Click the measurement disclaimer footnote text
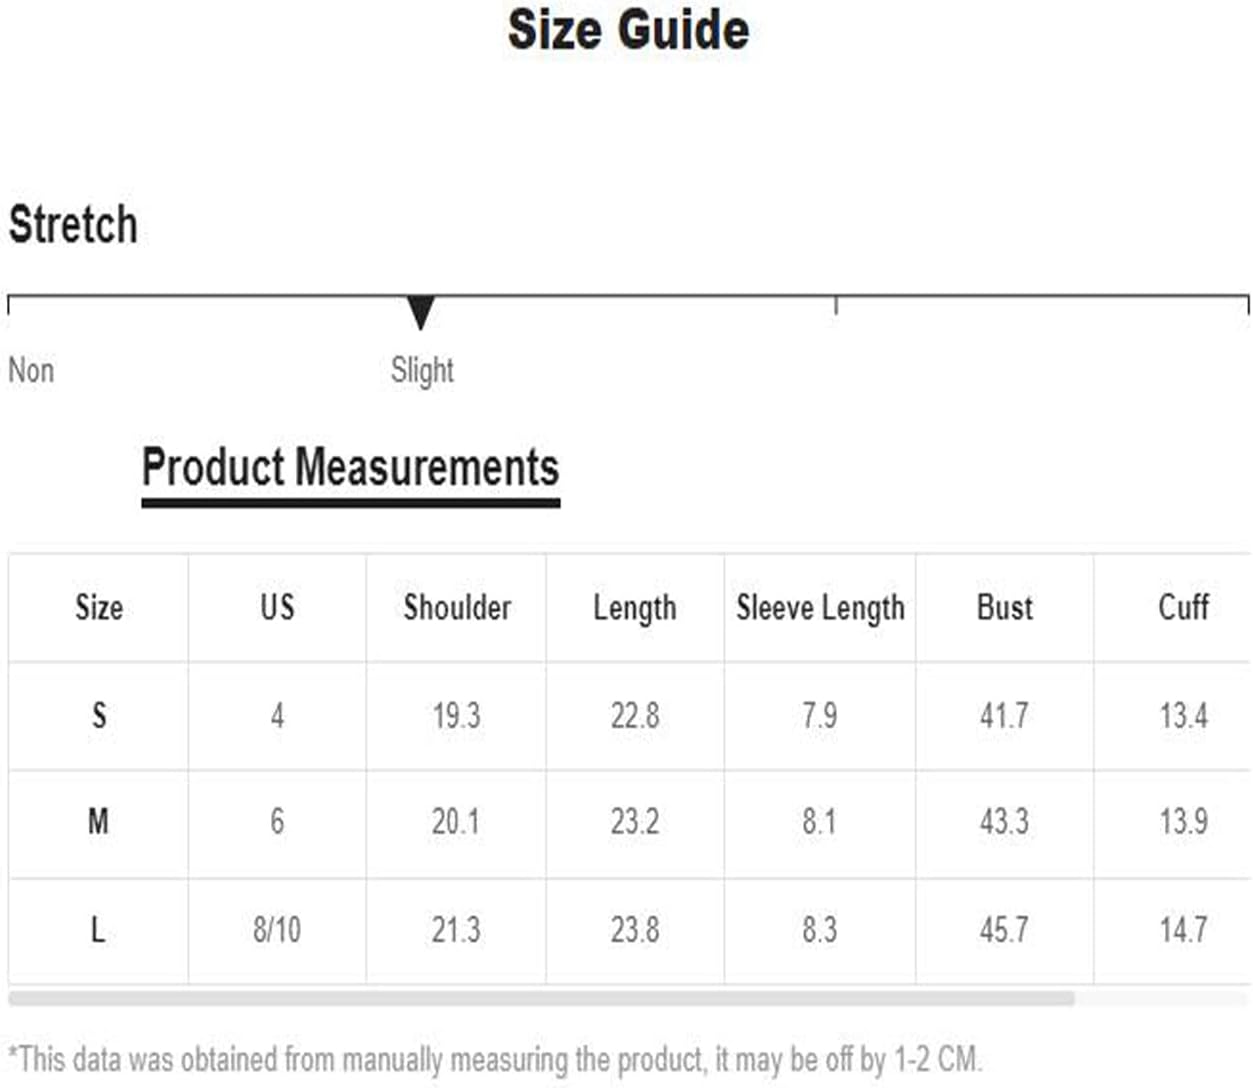Screen dimensions: 1253x1088 pyautogui.click(x=495, y=1059)
